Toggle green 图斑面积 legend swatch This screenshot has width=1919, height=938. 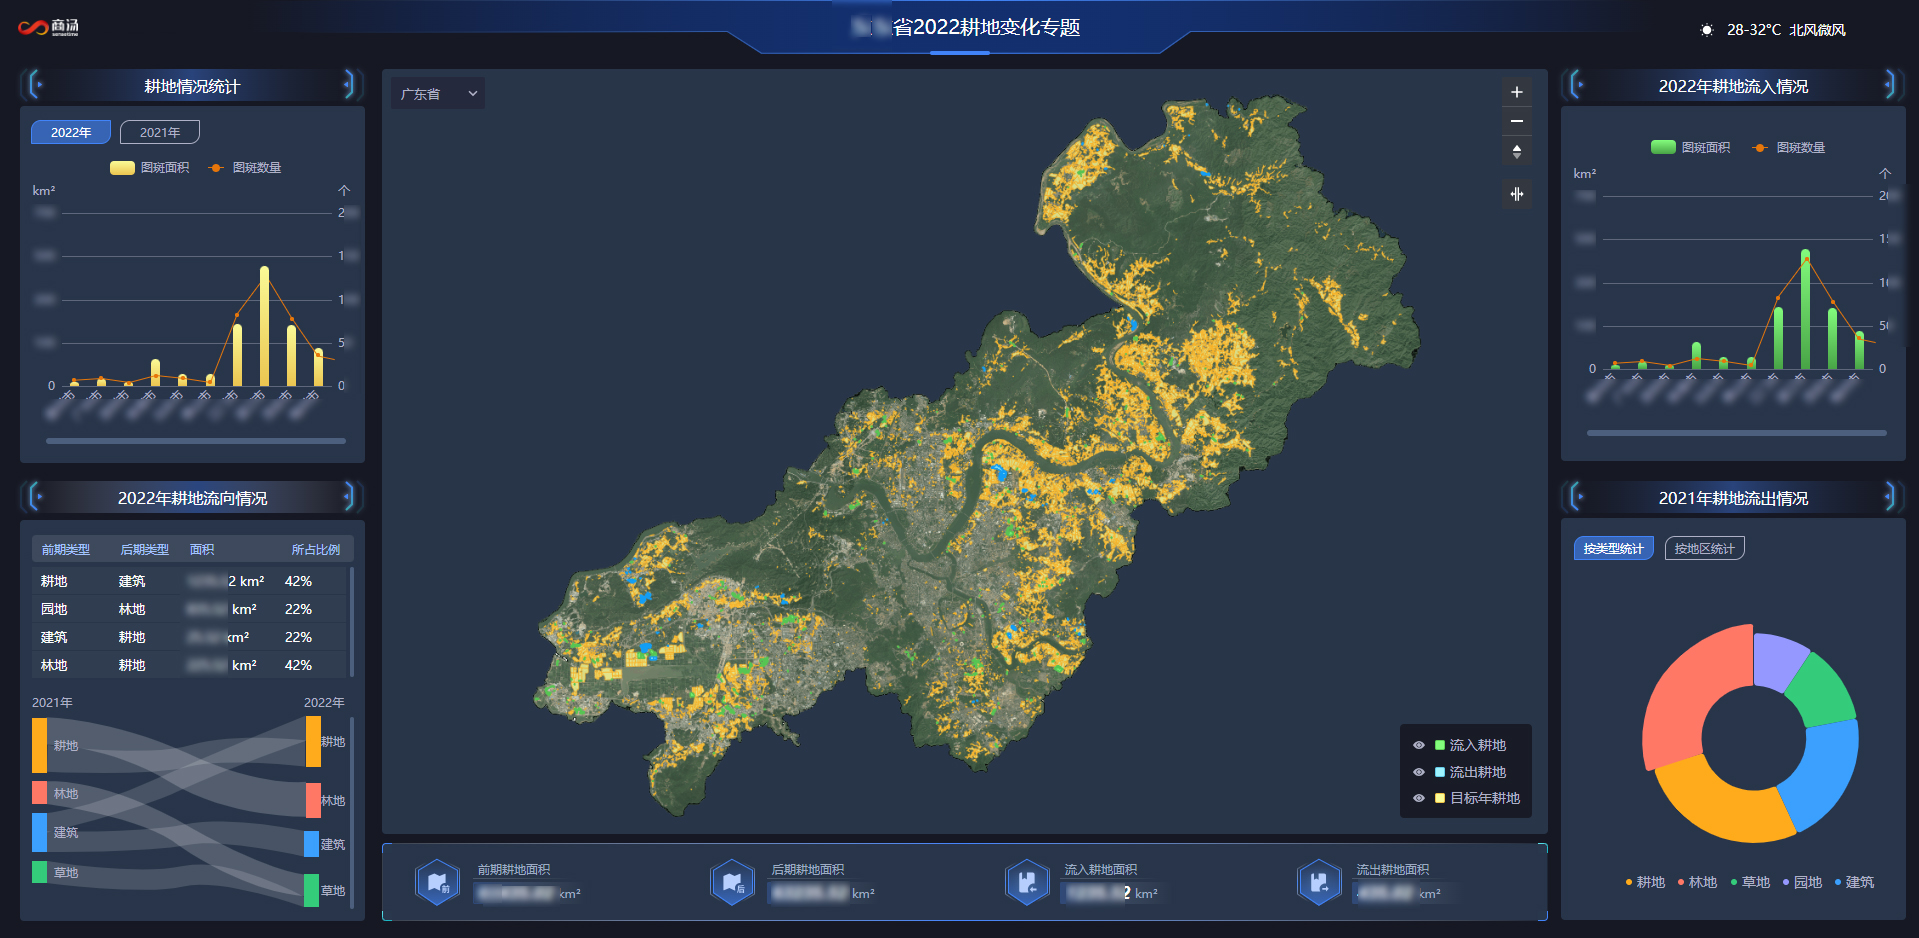click(x=1663, y=147)
